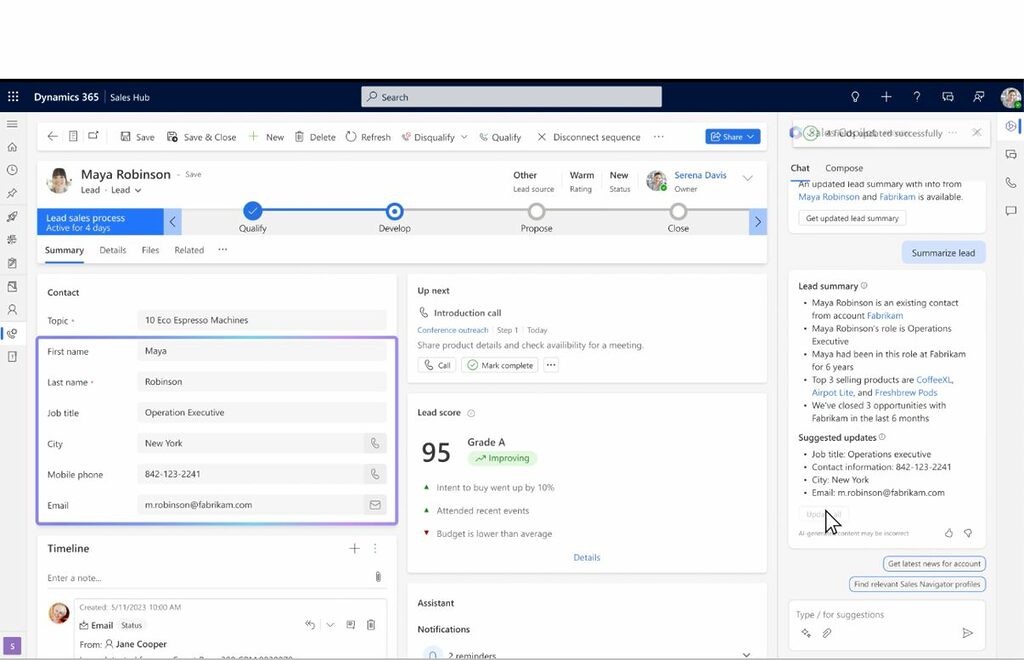Click the plus quick create icon in header
The image size is (1024, 660).
pyautogui.click(x=886, y=97)
